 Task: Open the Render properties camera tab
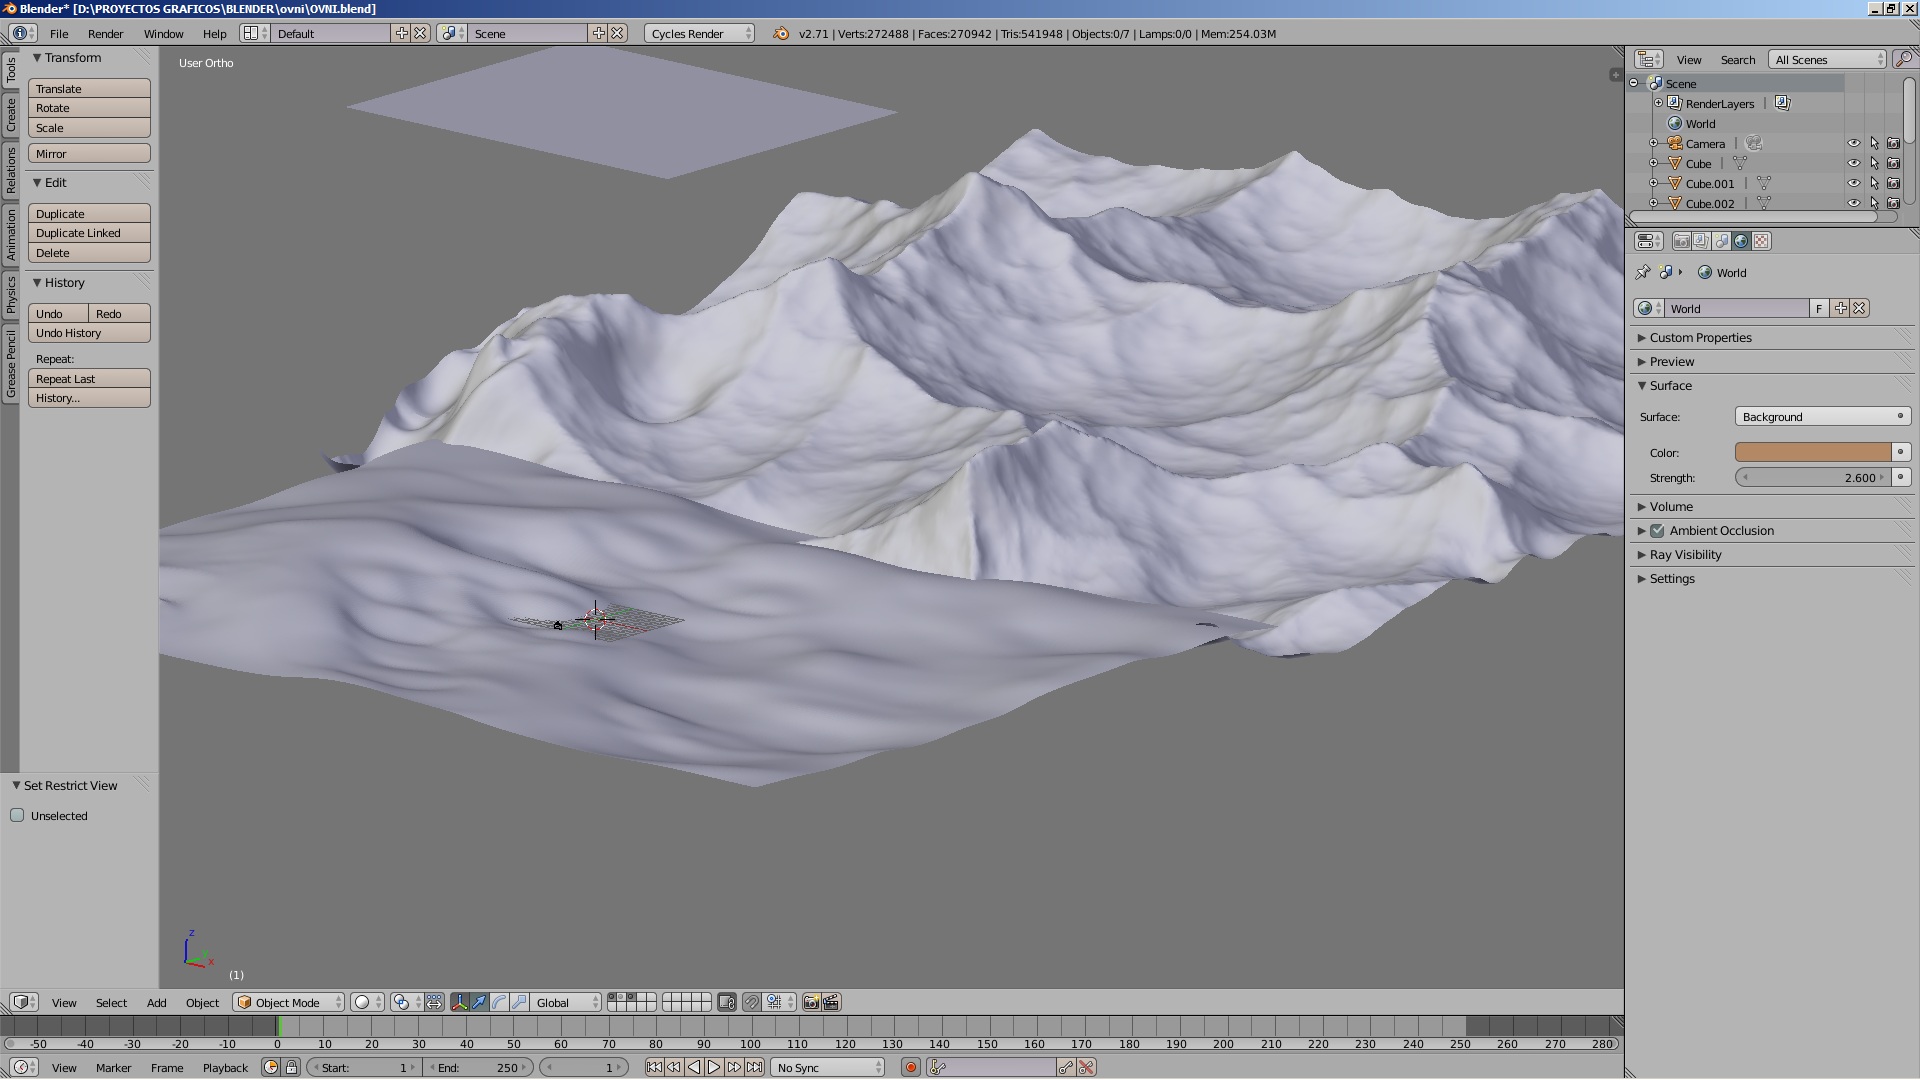pyautogui.click(x=1681, y=241)
